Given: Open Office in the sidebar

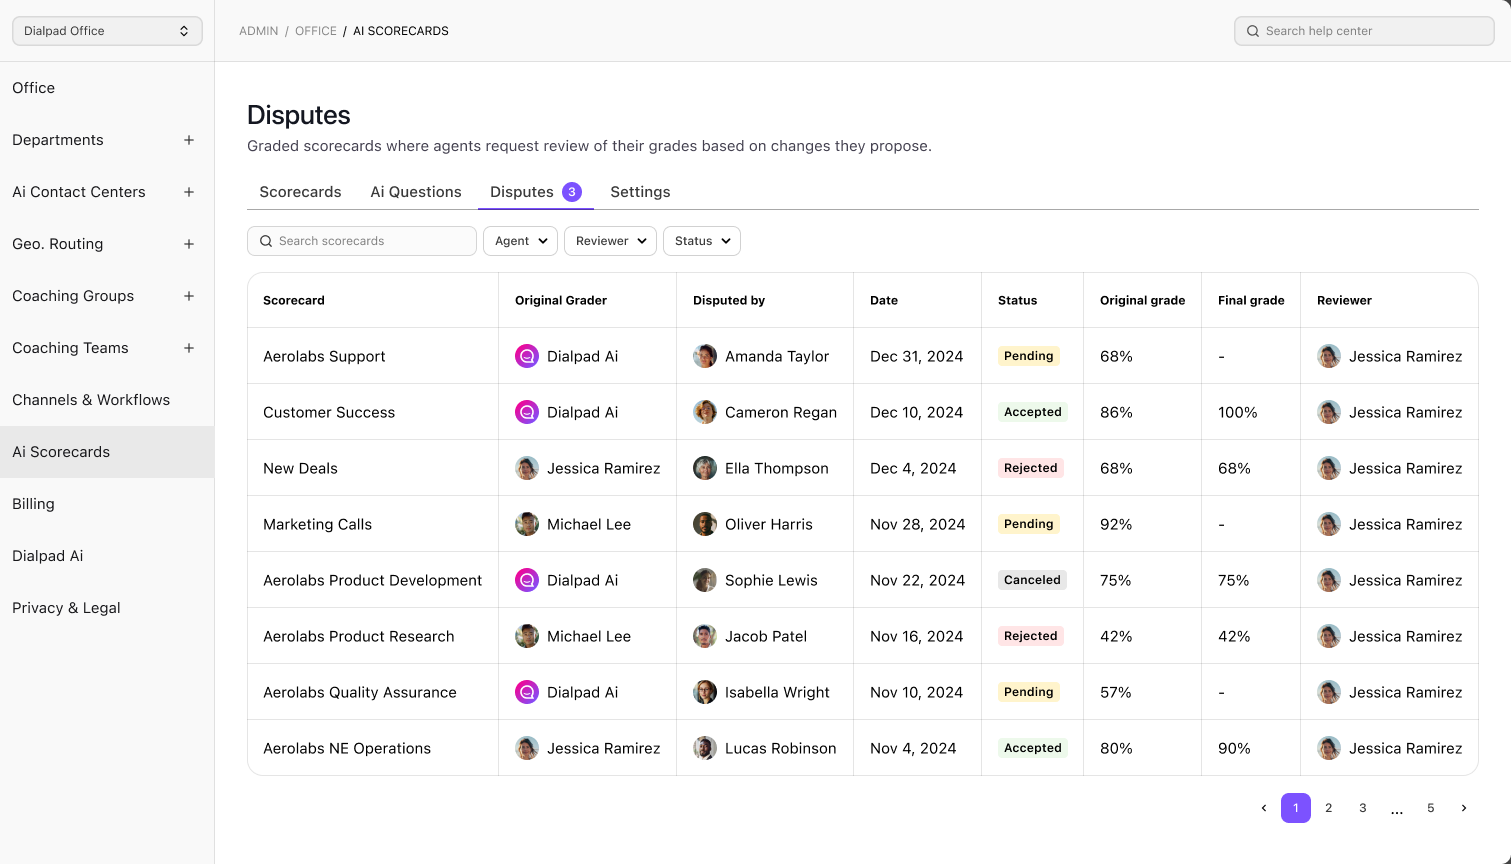Looking at the screenshot, I should coord(107,88).
